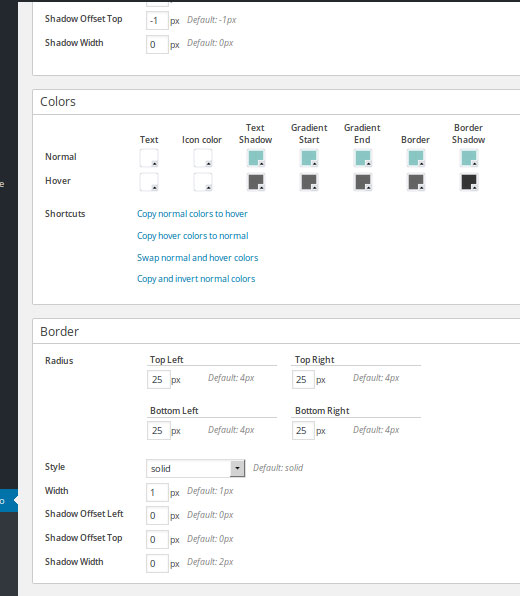Click Copy hover colors to normal link
Viewport: 520px width, 596px height.
(x=192, y=236)
